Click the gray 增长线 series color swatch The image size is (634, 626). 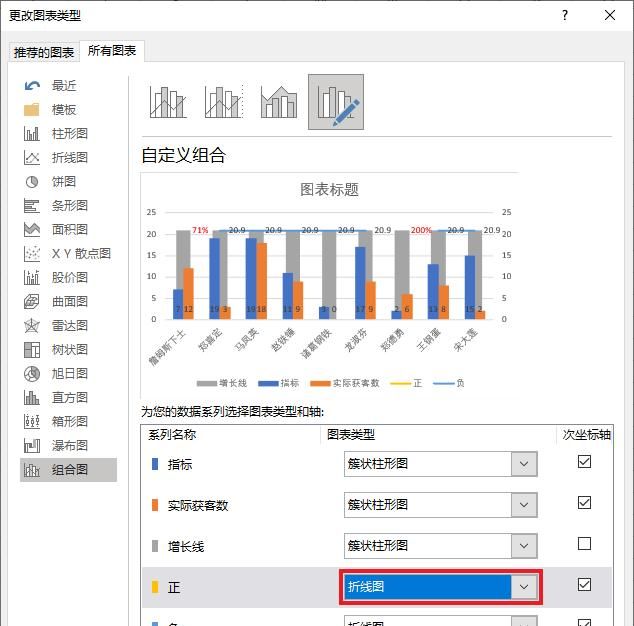click(x=155, y=546)
